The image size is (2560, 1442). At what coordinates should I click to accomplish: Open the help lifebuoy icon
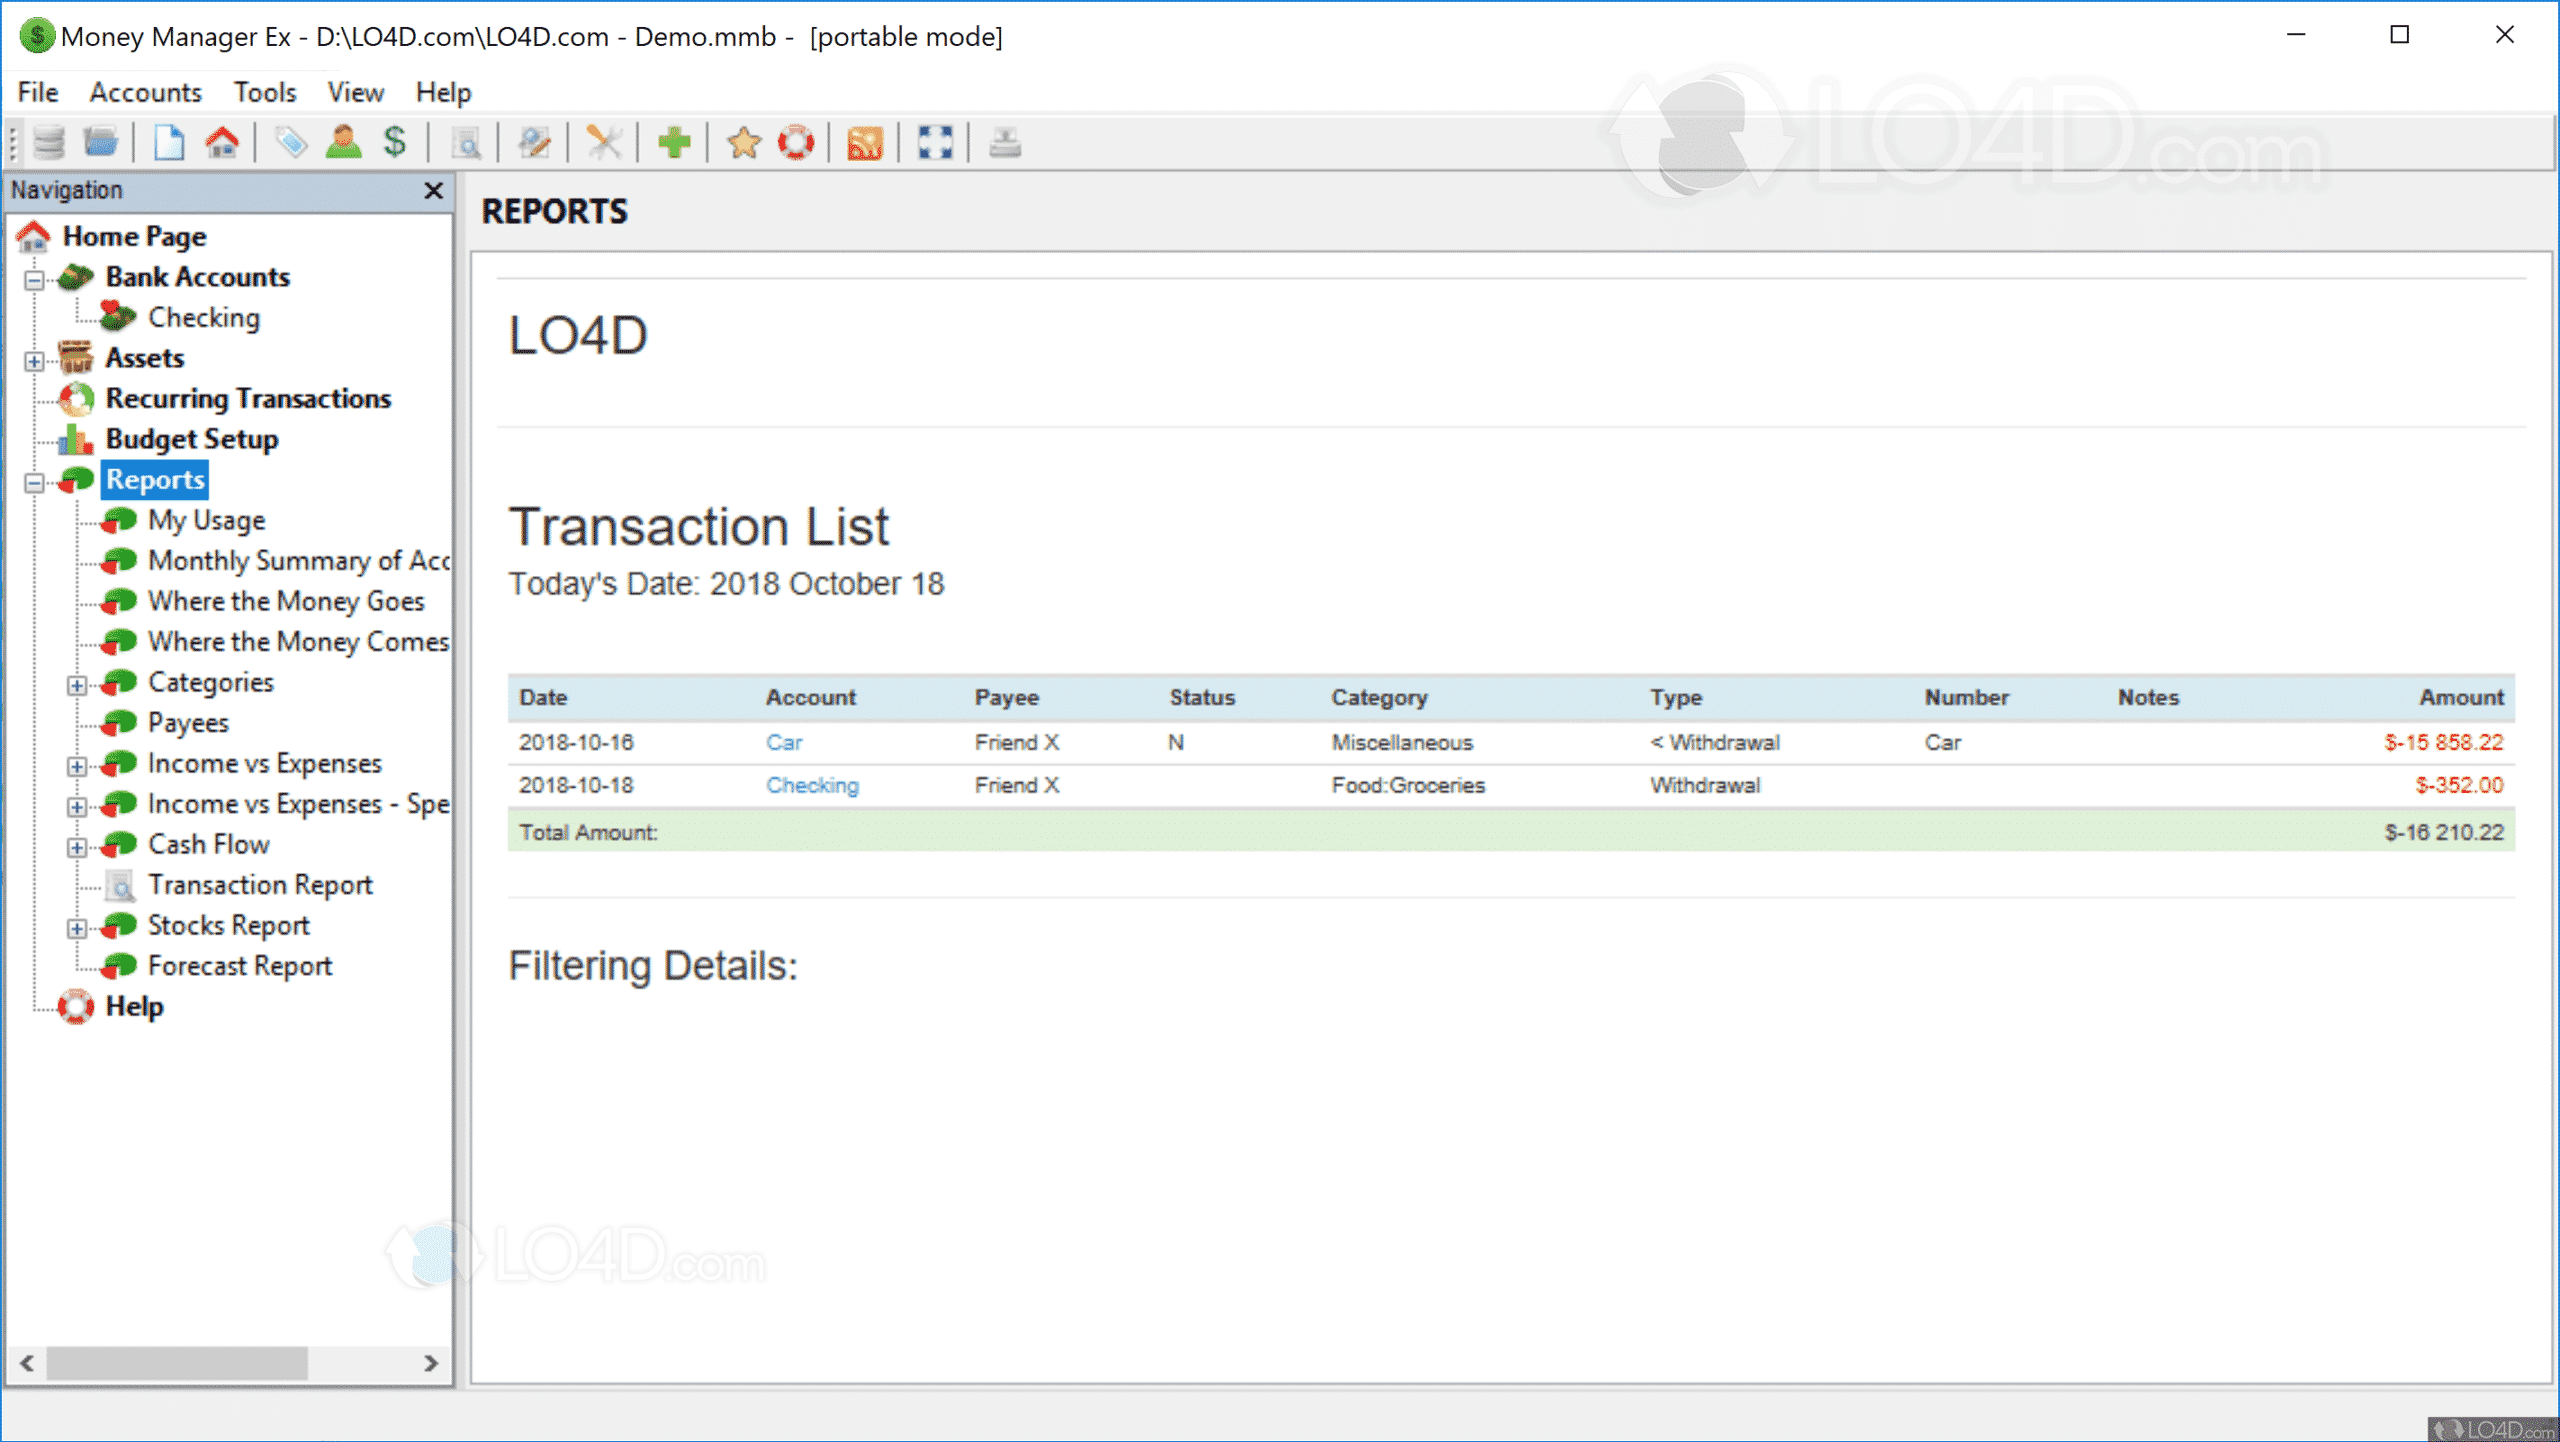pos(796,143)
